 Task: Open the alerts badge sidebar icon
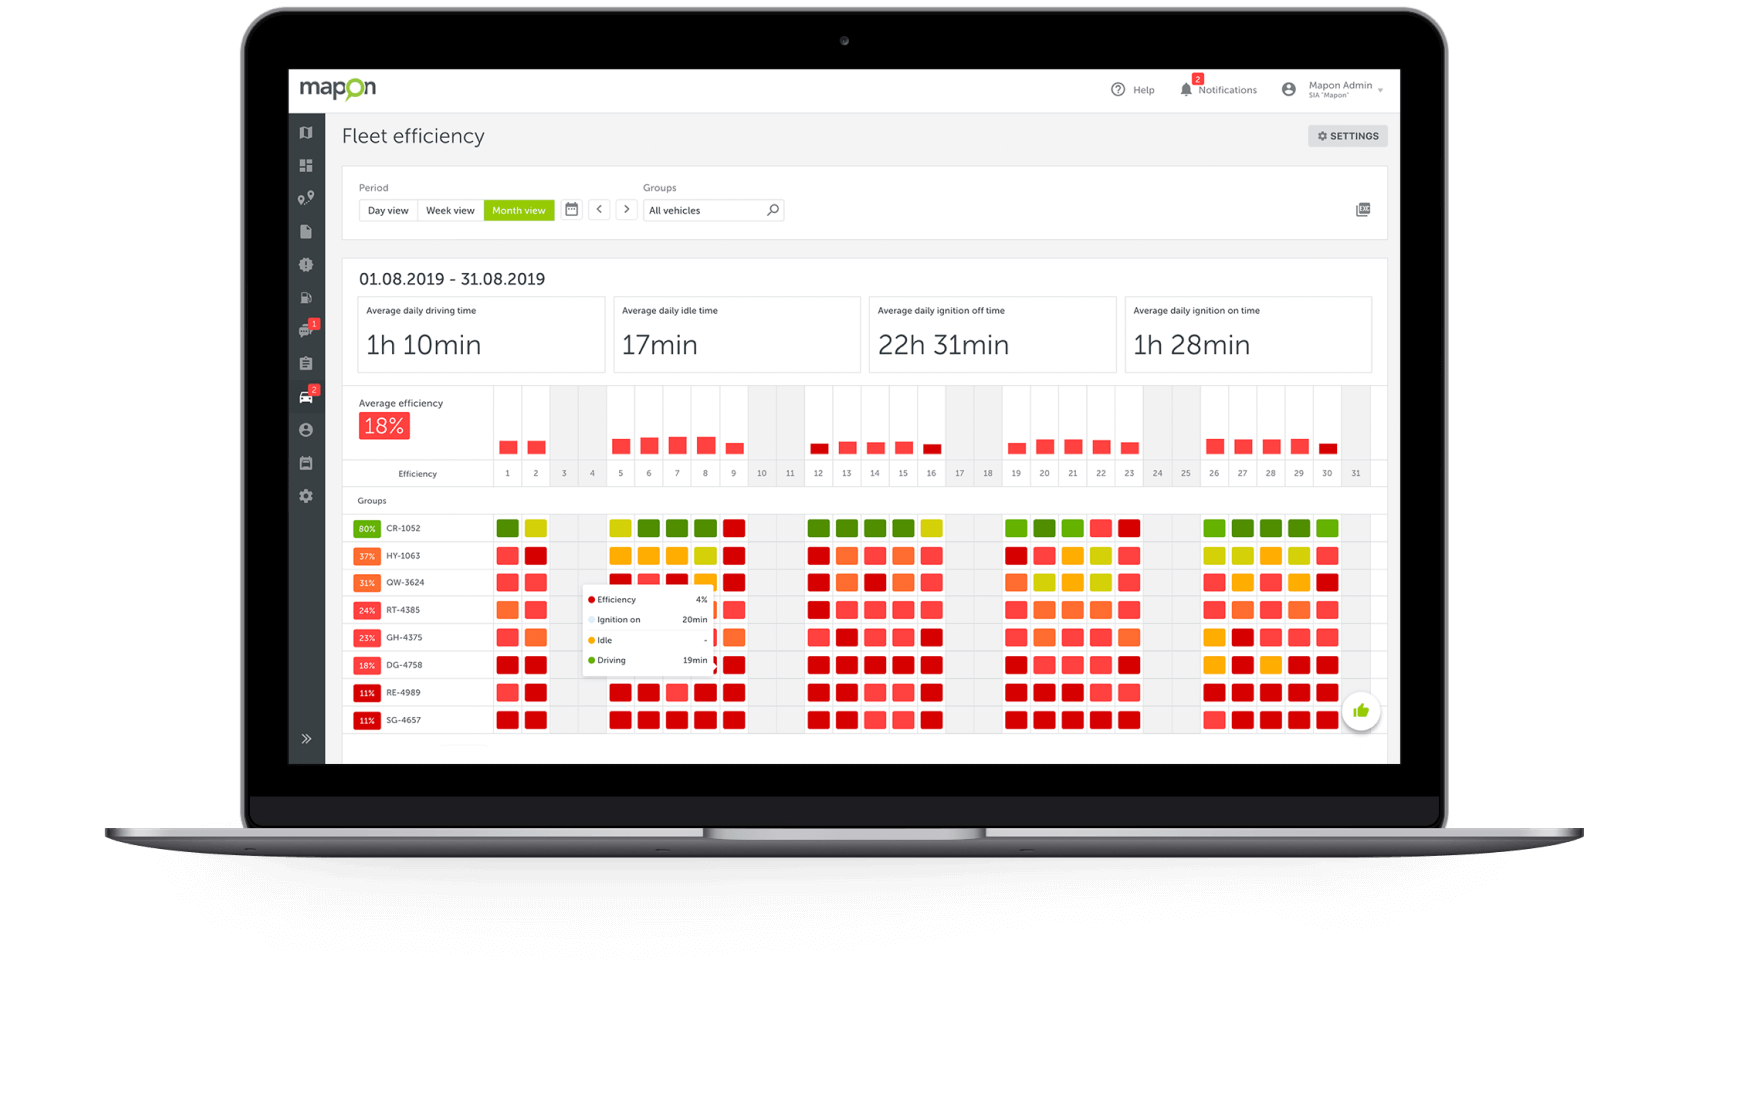306,264
